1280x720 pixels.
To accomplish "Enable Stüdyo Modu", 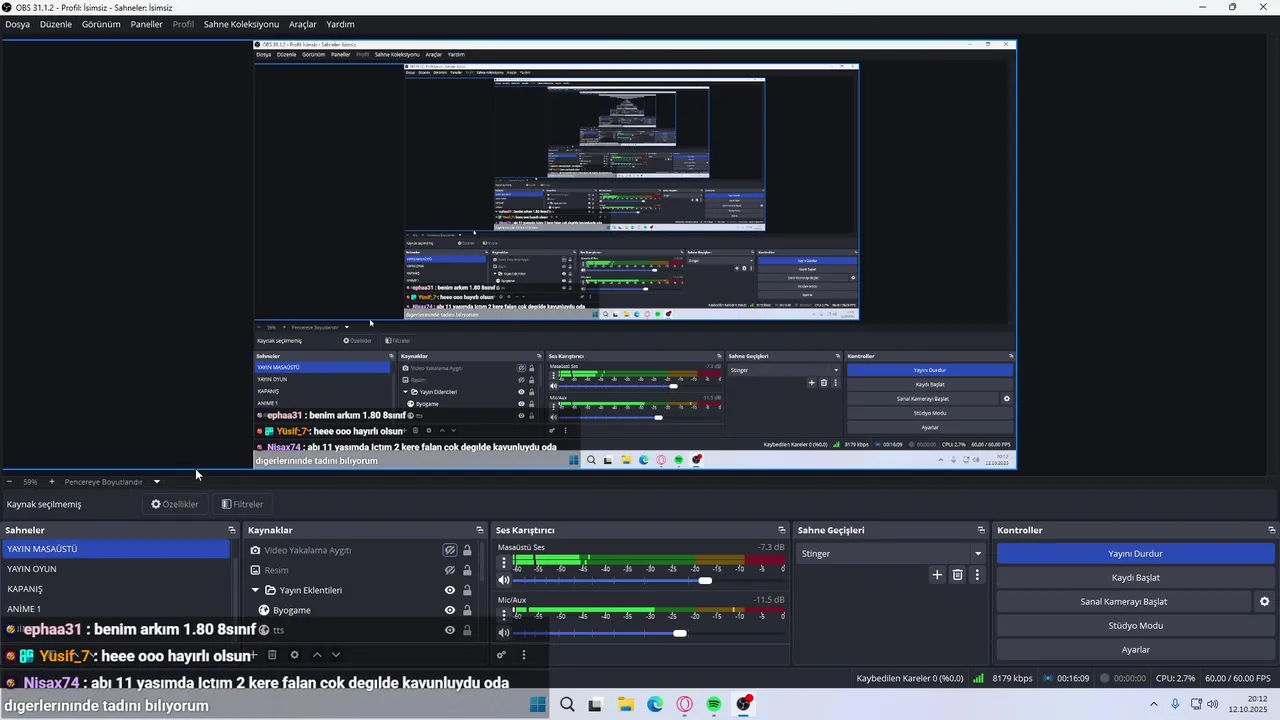I will pyautogui.click(x=1135, y=626).
